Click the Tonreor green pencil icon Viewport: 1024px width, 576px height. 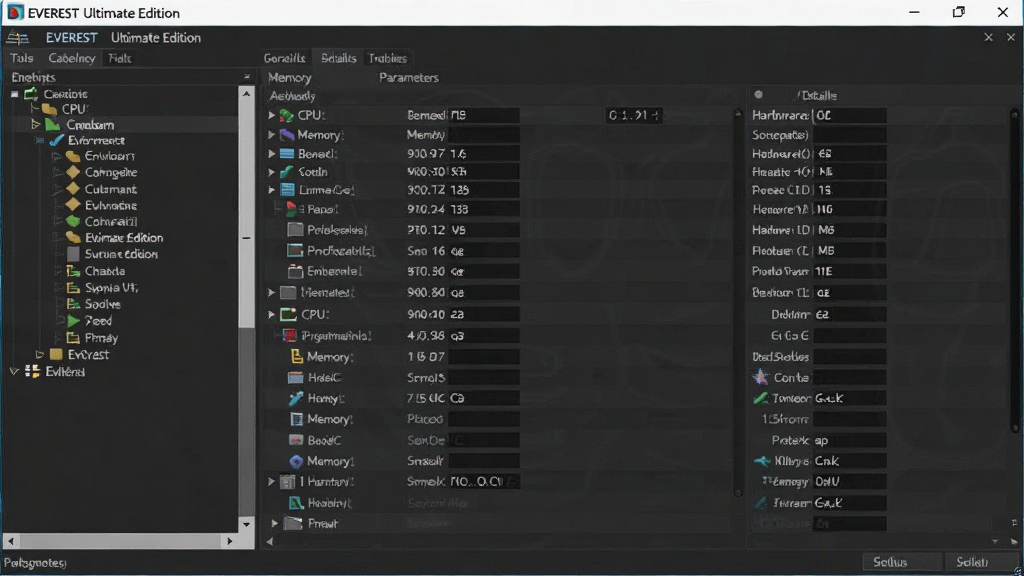click(760, 398)
